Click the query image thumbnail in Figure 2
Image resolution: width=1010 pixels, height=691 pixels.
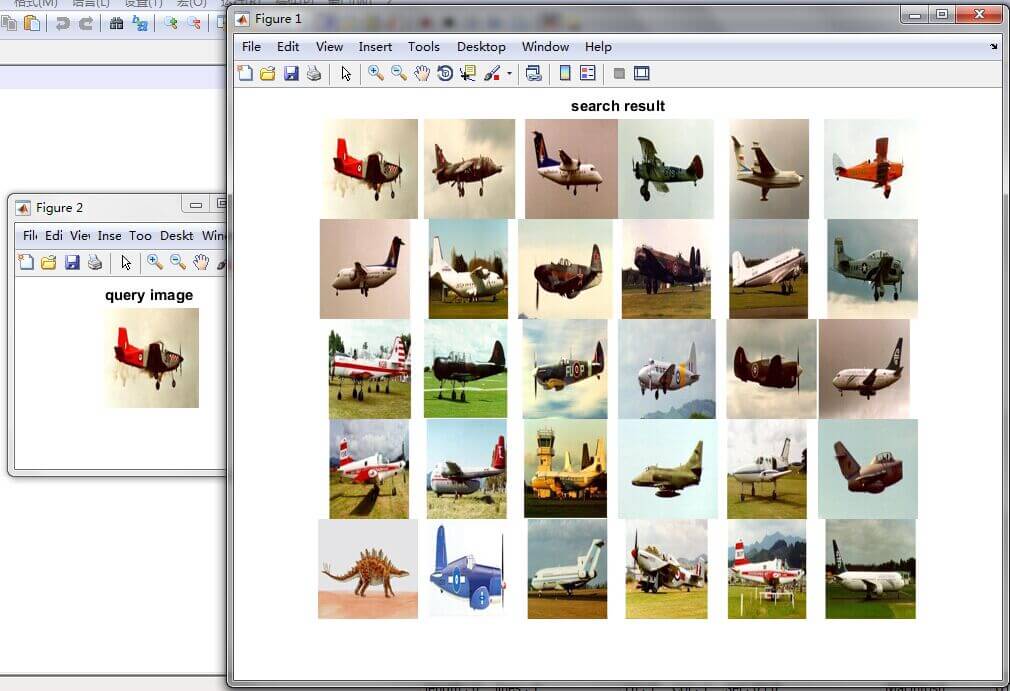150,360
